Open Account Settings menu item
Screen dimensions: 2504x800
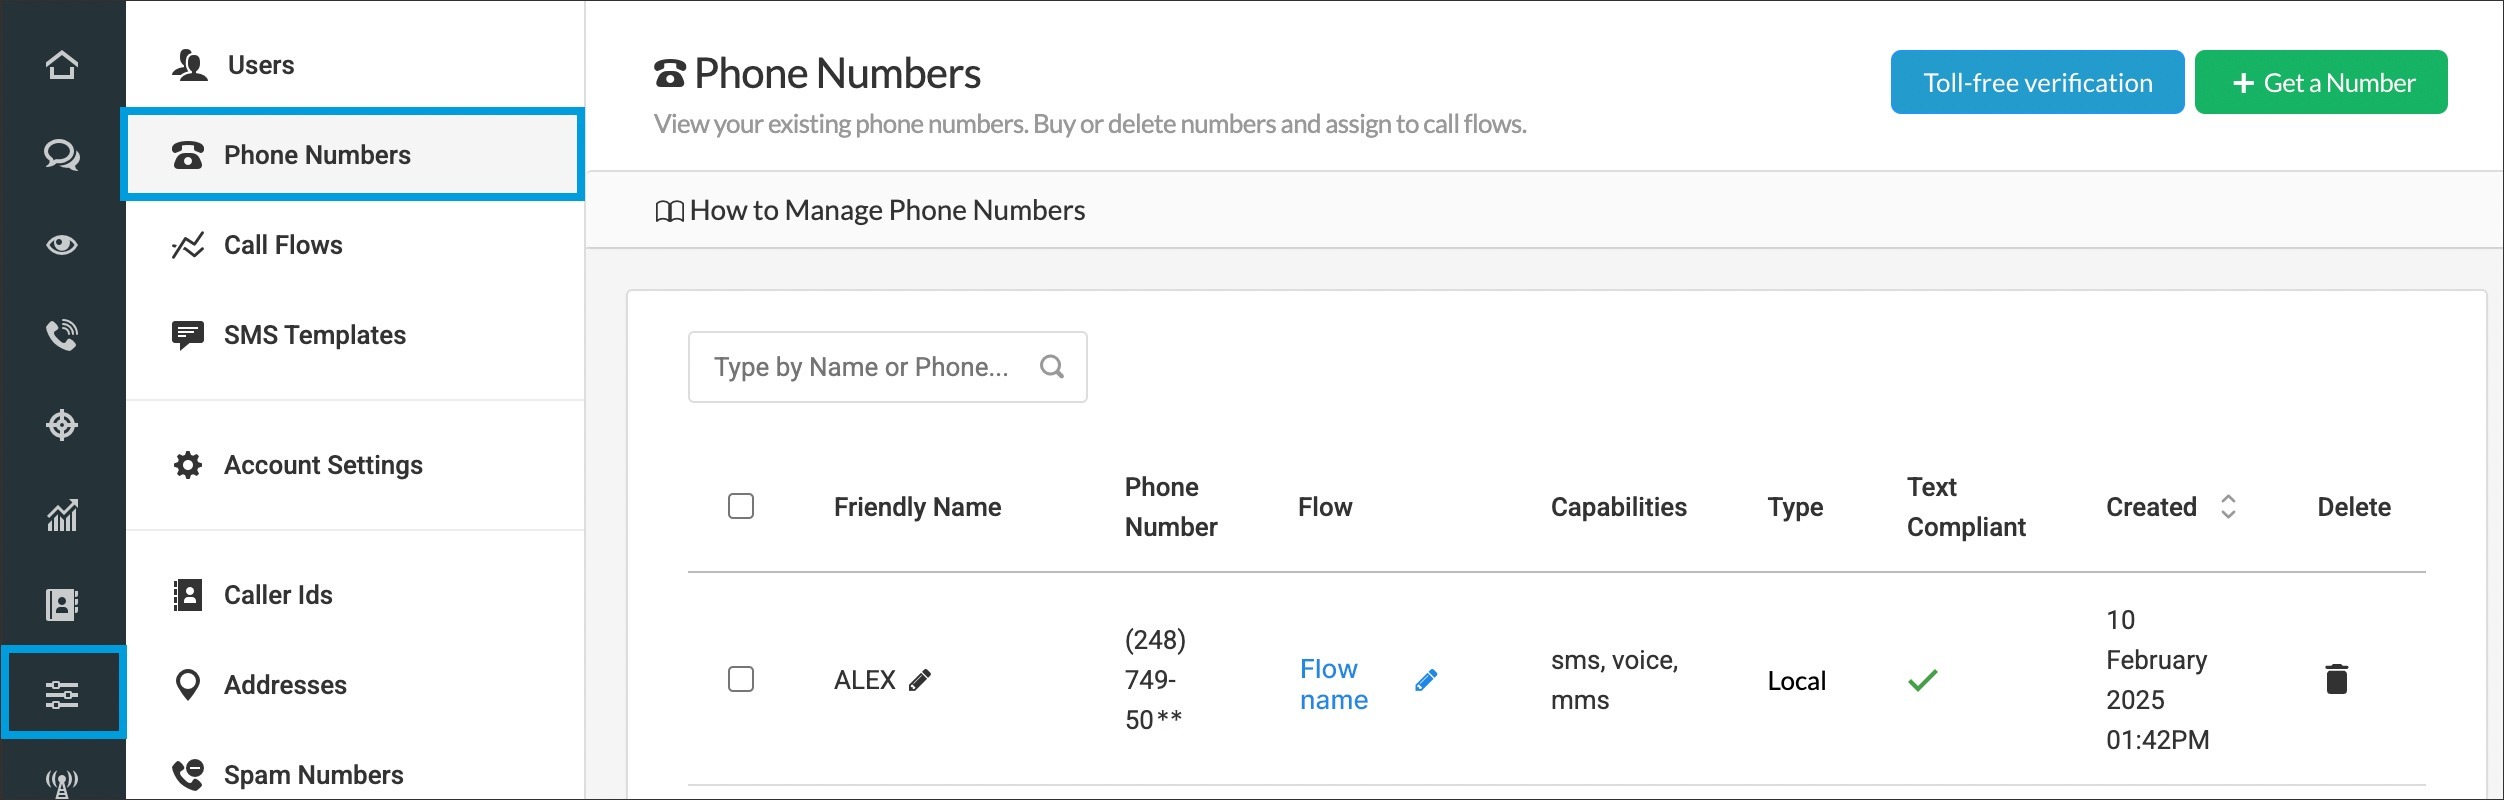pos(323,465)
